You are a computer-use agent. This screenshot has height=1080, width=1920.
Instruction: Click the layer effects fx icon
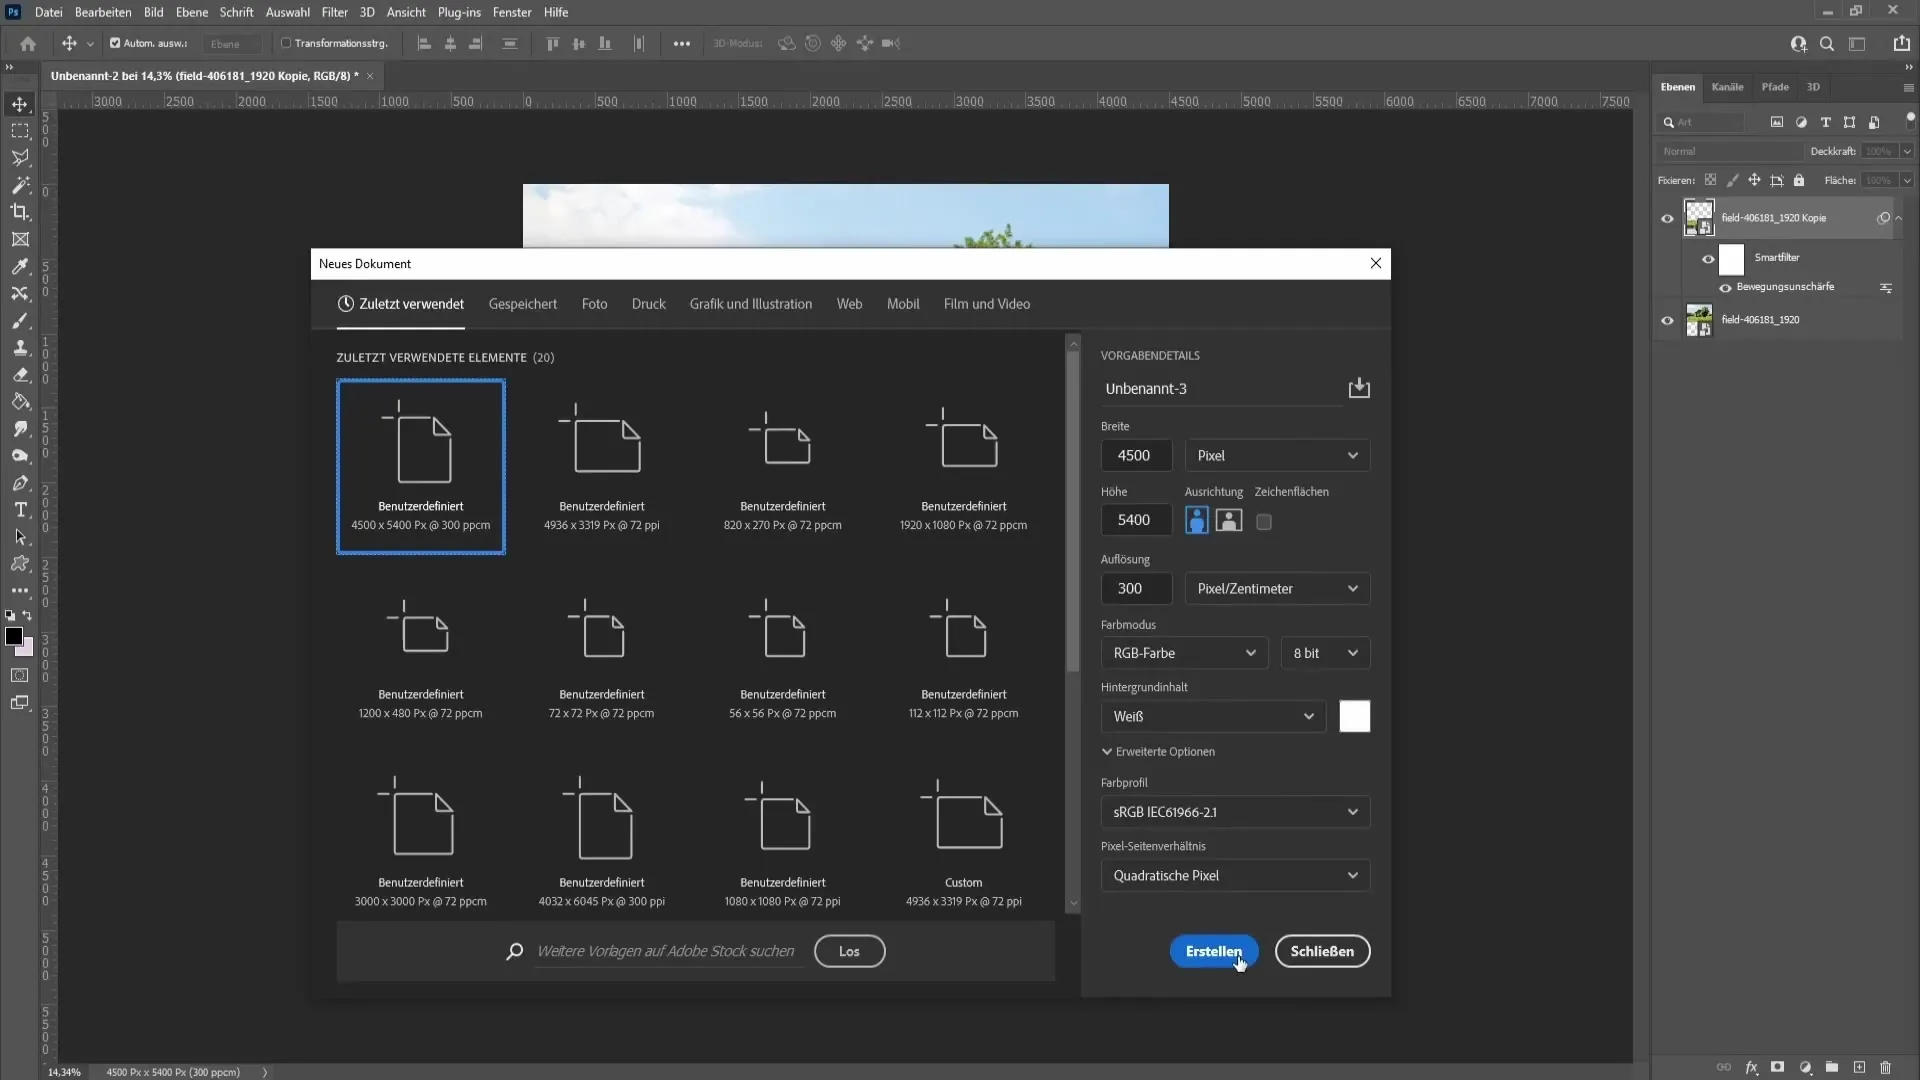coord(1751,1067)
